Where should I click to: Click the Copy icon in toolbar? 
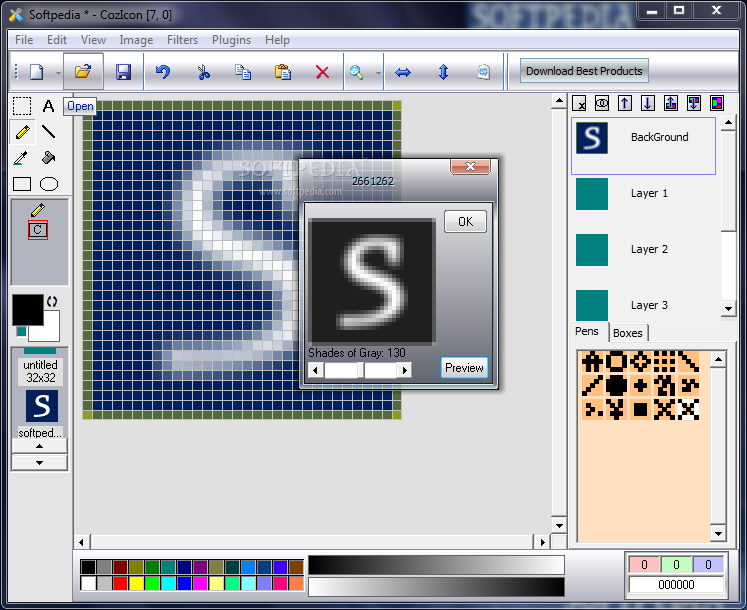(243, 72)
